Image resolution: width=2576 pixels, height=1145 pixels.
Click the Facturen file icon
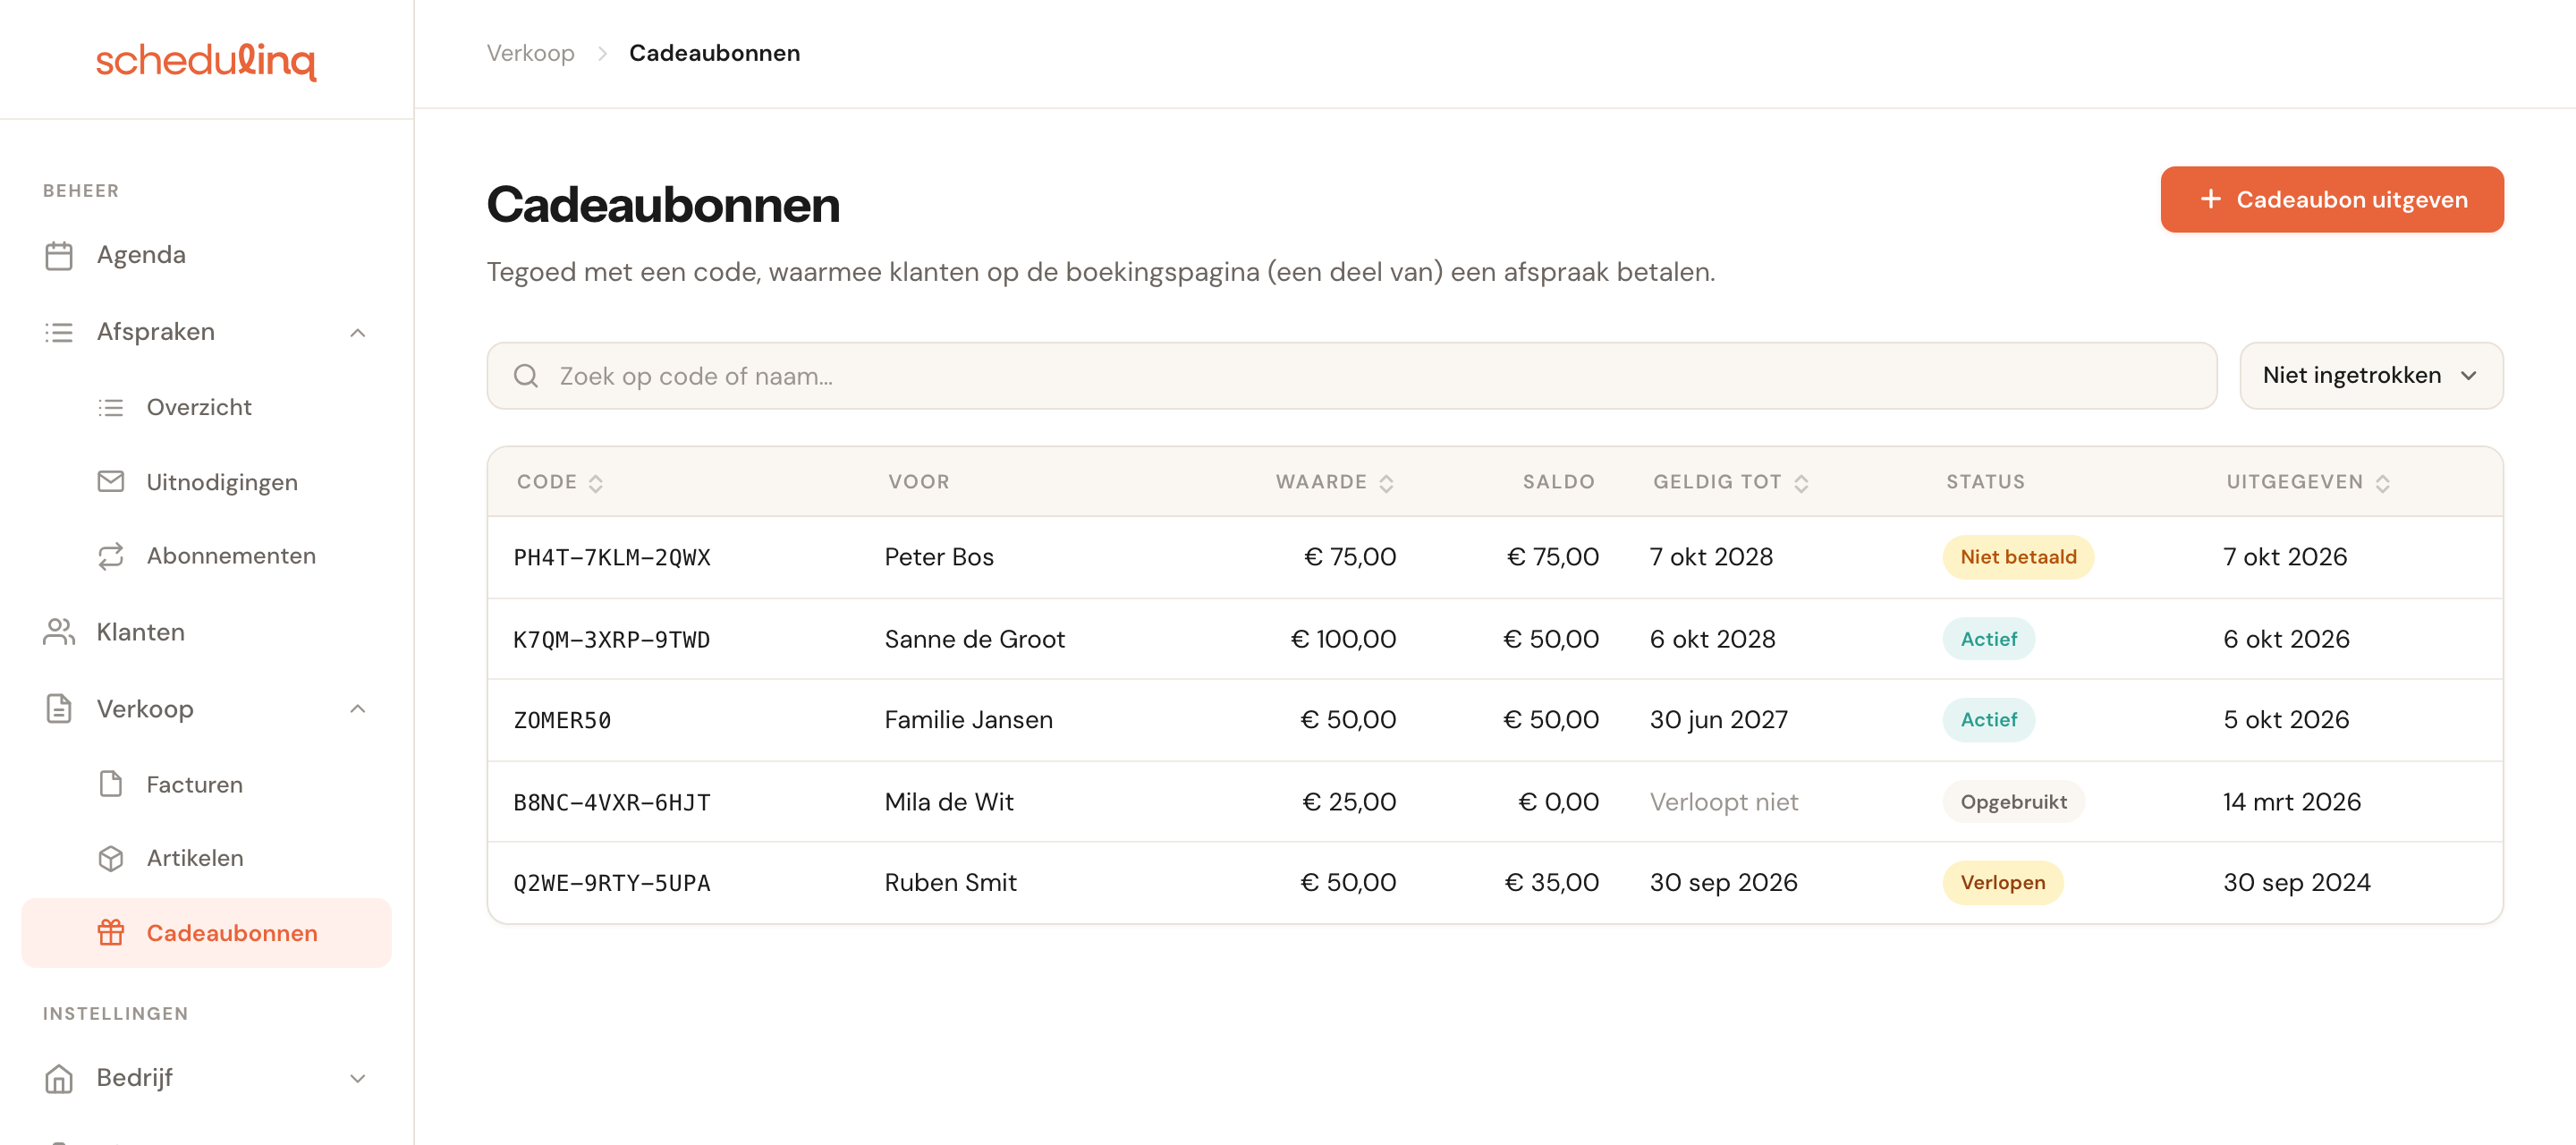click(111, 784)
